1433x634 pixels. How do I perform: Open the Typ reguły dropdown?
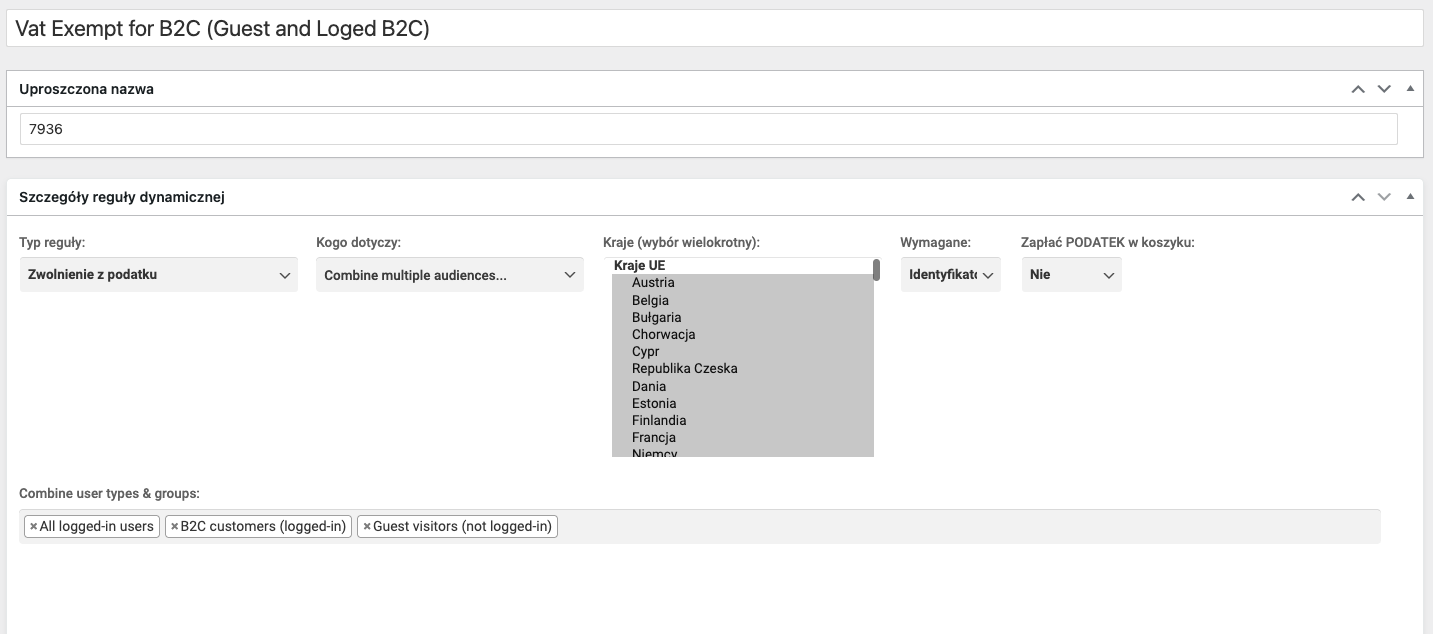[158, 275]
